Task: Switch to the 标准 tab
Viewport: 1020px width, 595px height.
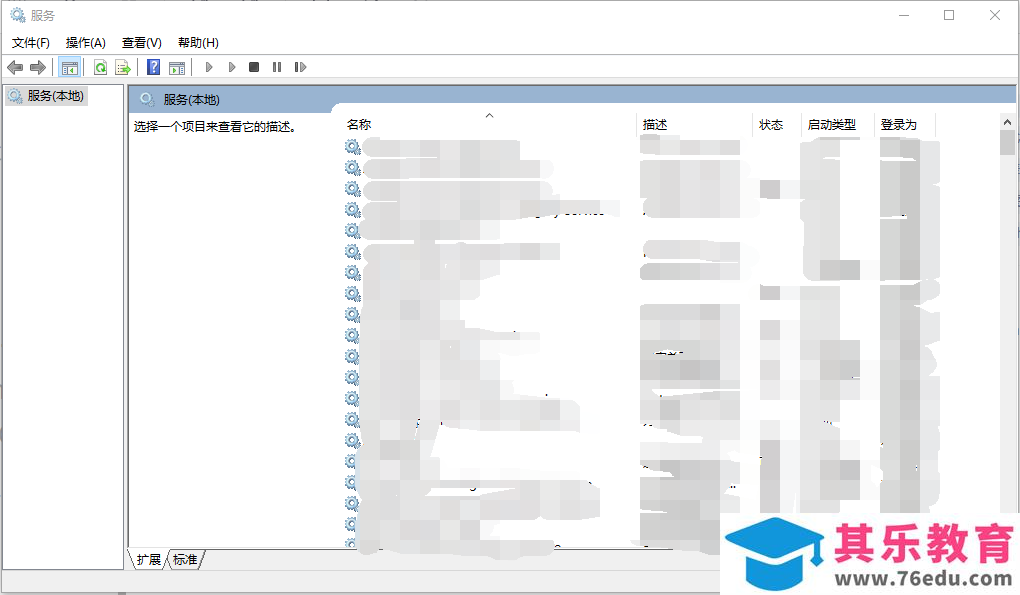Action: [185, 559]
